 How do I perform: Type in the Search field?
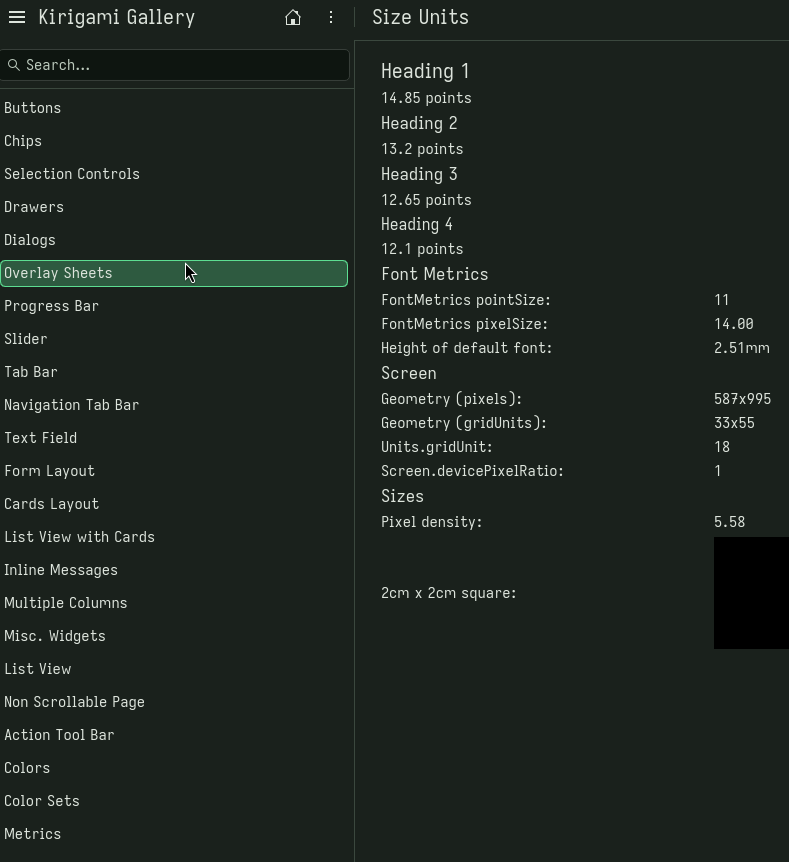coord(180,65)
